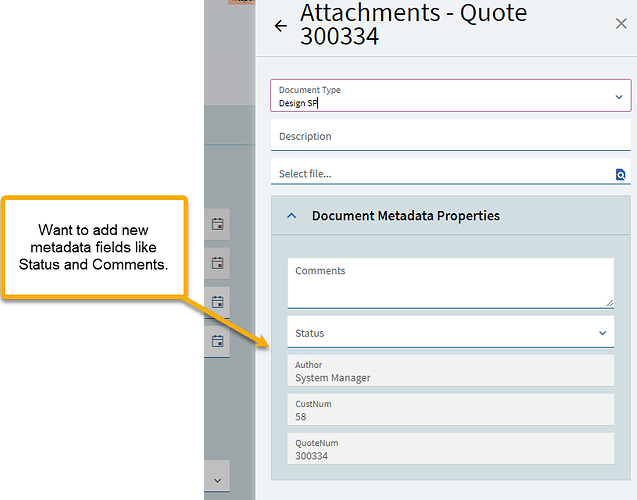Grab the Comments box resize handle
The width and height of the screenshot is (637, 500).
(609, 303)
